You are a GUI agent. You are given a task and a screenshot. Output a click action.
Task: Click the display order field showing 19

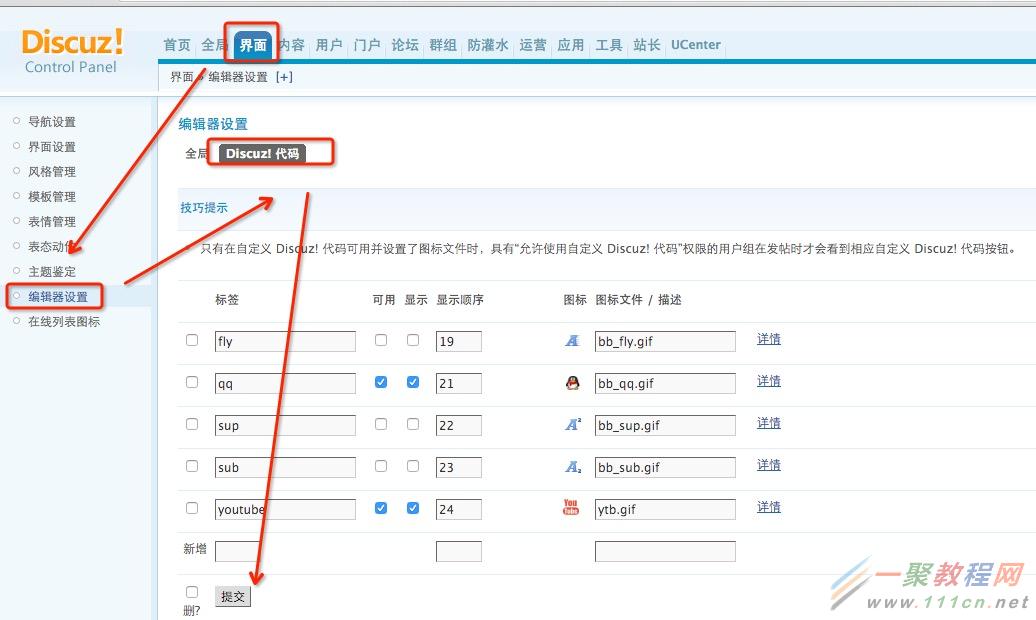pyautogui.click(x=459, y=341)
